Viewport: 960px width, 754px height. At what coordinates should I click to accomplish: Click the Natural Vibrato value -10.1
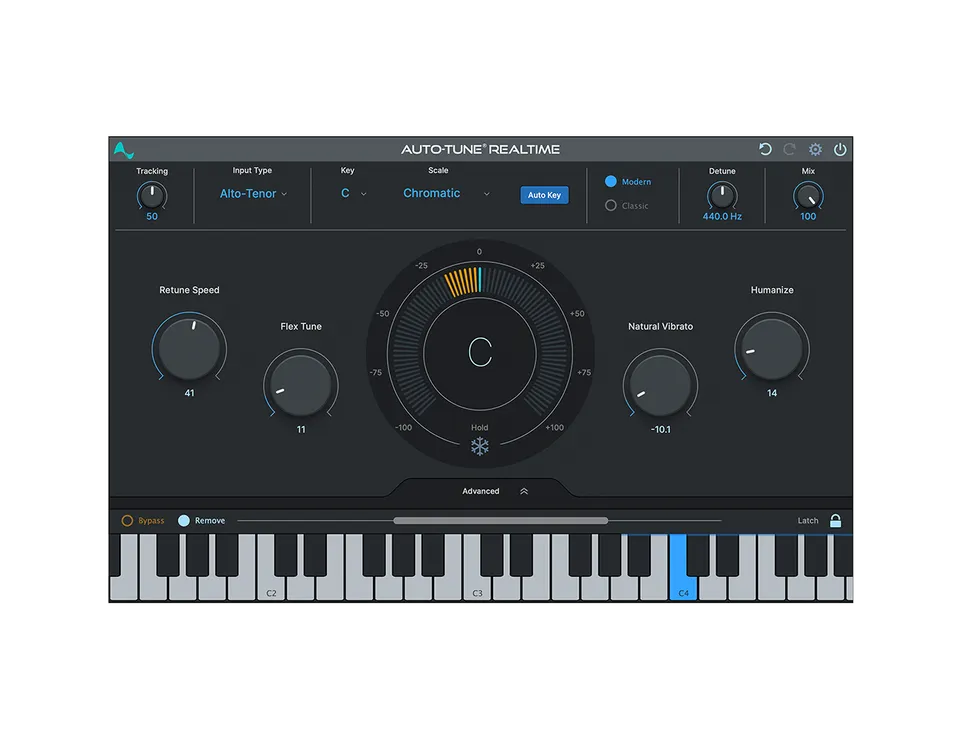coord(661,430)
